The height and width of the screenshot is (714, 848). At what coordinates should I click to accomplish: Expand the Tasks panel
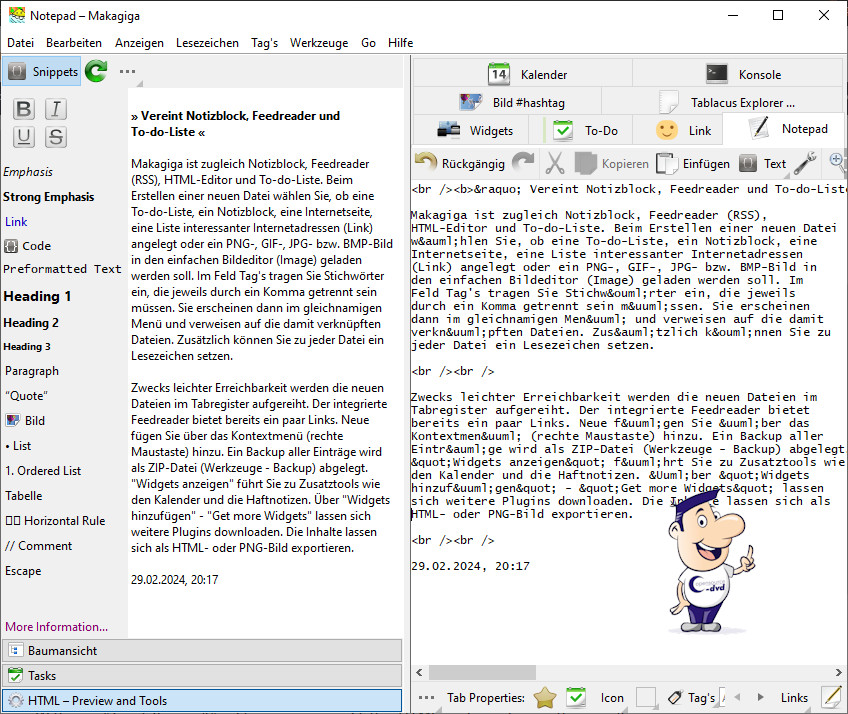click(x=201, y=676)
